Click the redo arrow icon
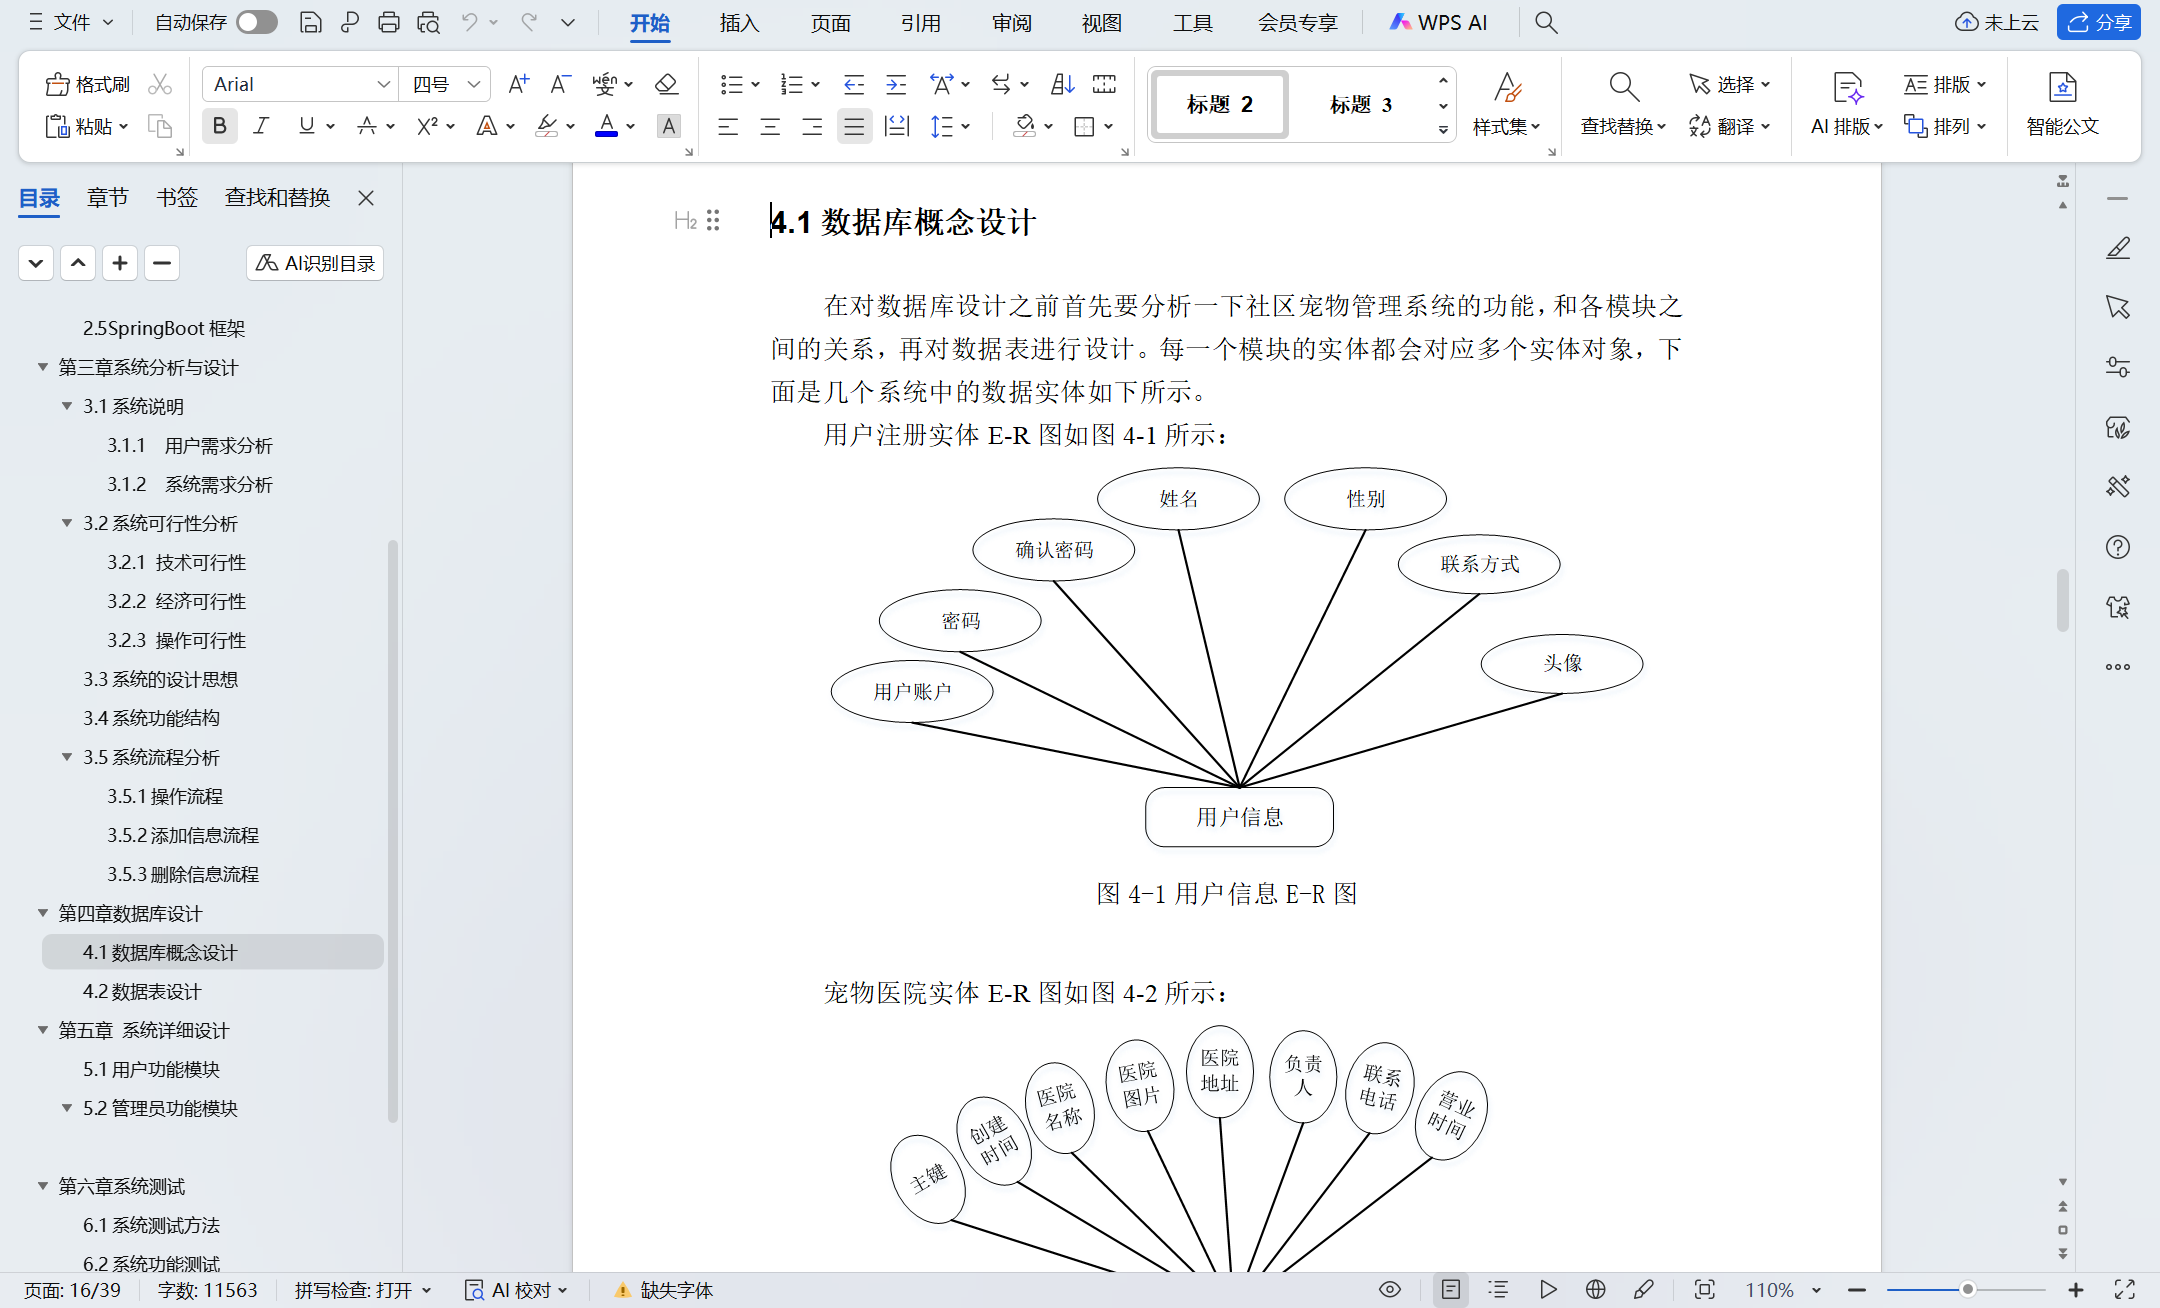Image resolution: width=2160 pixels, height=1308 pixels. click(x=529, y=22)
